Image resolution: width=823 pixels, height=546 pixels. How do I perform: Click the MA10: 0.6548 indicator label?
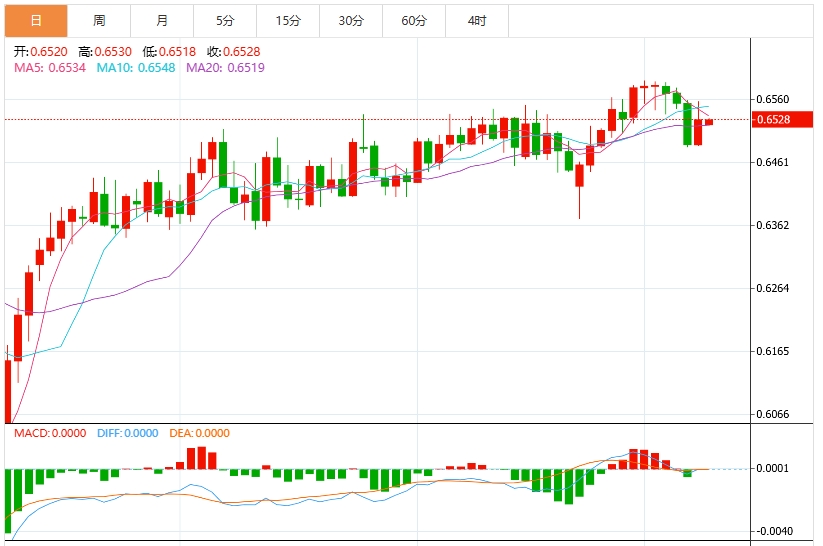point(136,68)
